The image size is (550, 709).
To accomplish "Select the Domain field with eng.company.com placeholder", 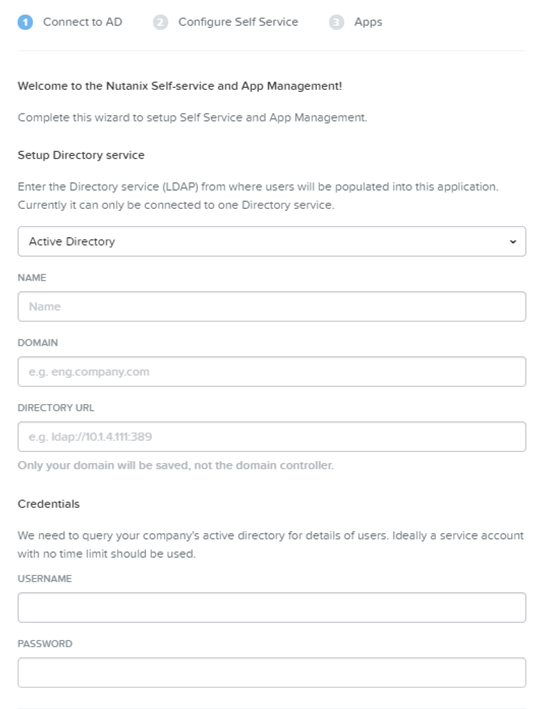I will 272,372.
